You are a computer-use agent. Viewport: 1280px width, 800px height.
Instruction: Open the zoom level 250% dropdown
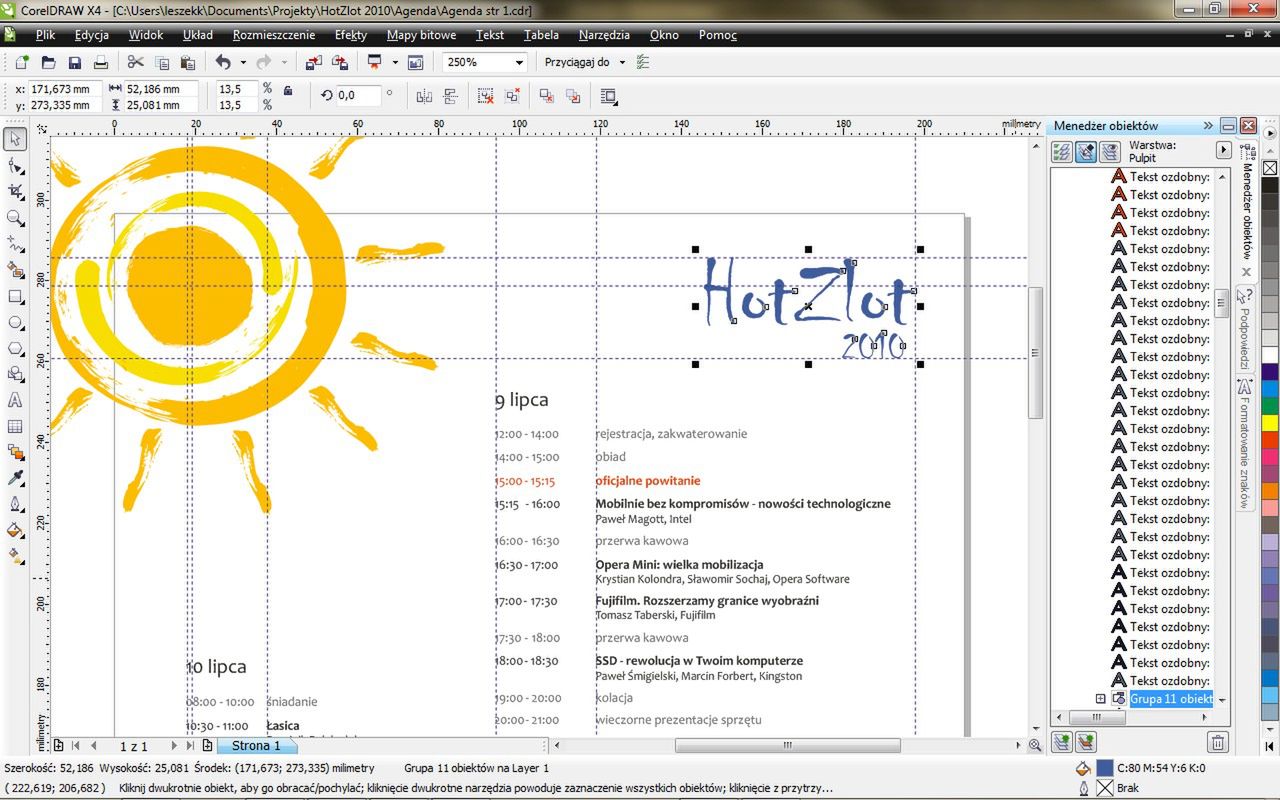518,62
